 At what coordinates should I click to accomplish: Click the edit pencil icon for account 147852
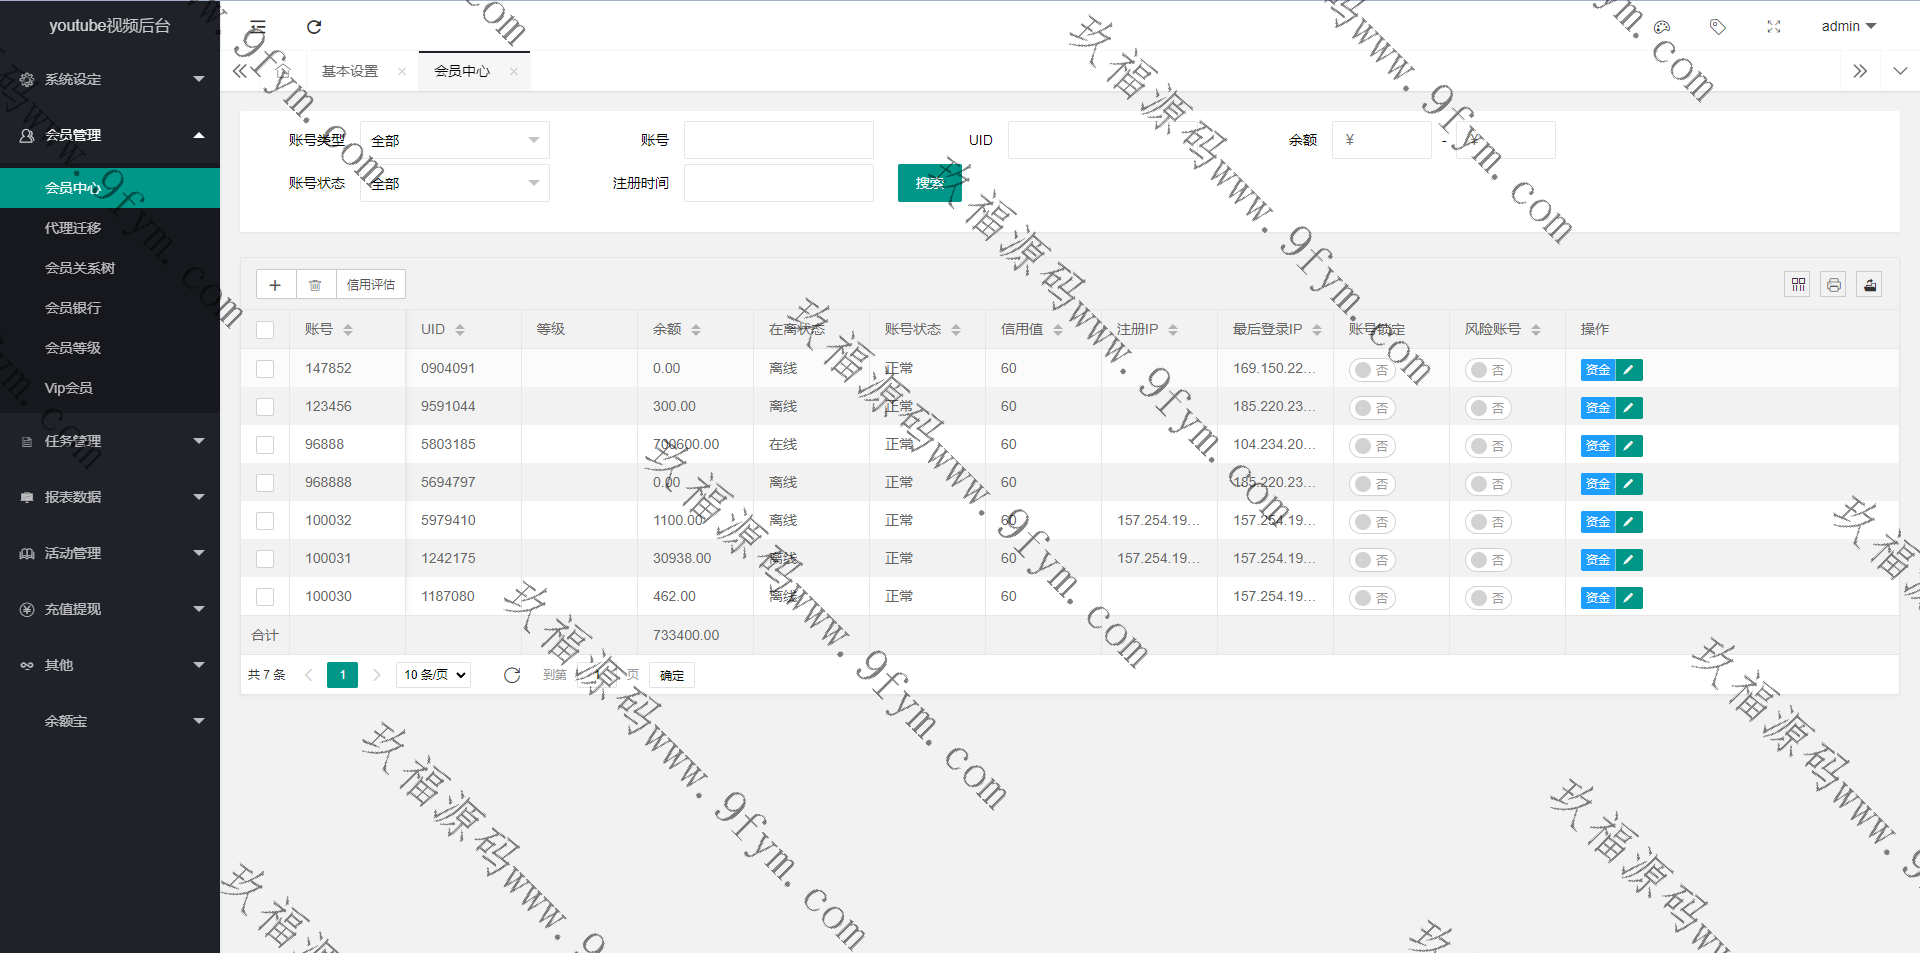[x=1629, y=370]
